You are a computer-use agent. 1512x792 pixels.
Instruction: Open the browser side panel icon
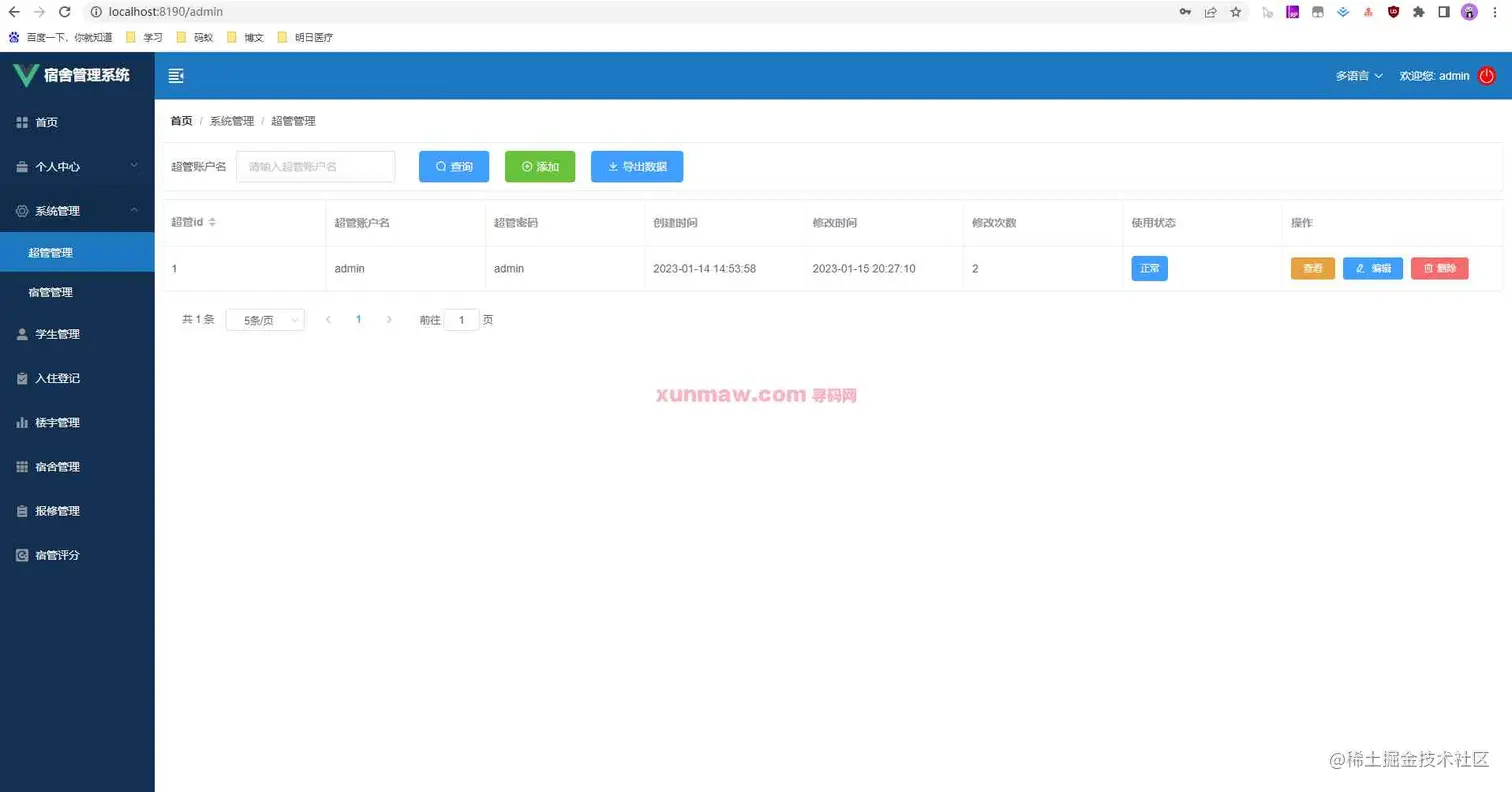(x=1444, y=12)
